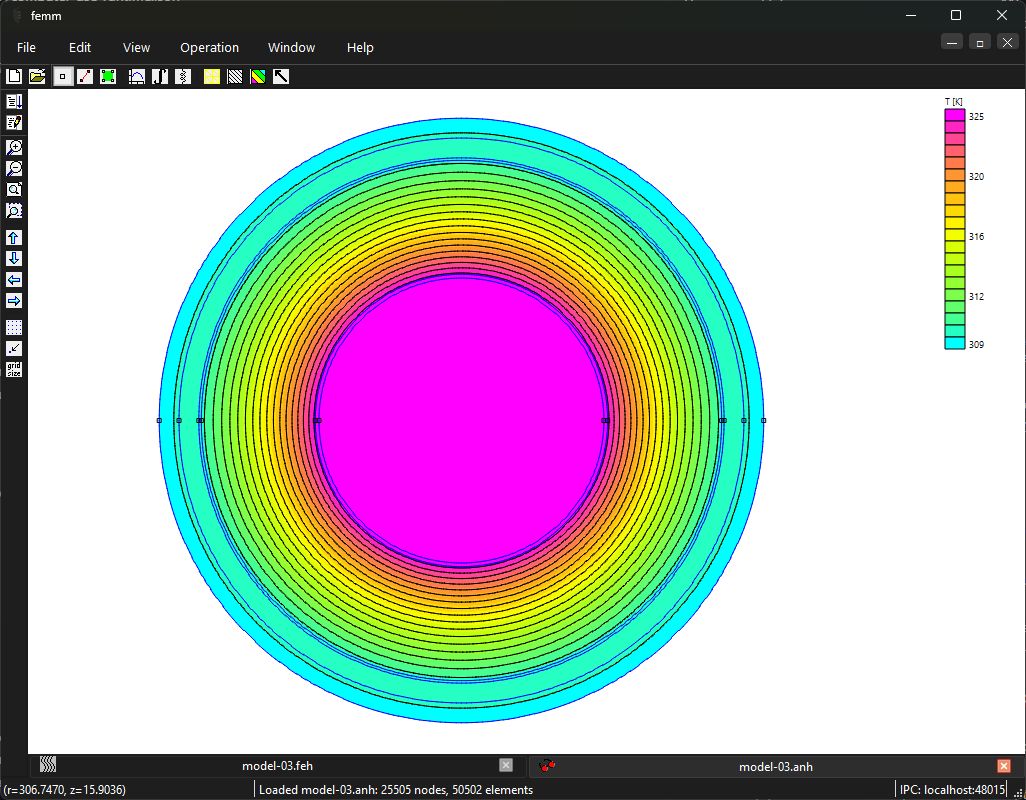This screenshot has width=1026, height=800.
Task: Pan the view down with the arrow icon
Action: tap(14, 258)
